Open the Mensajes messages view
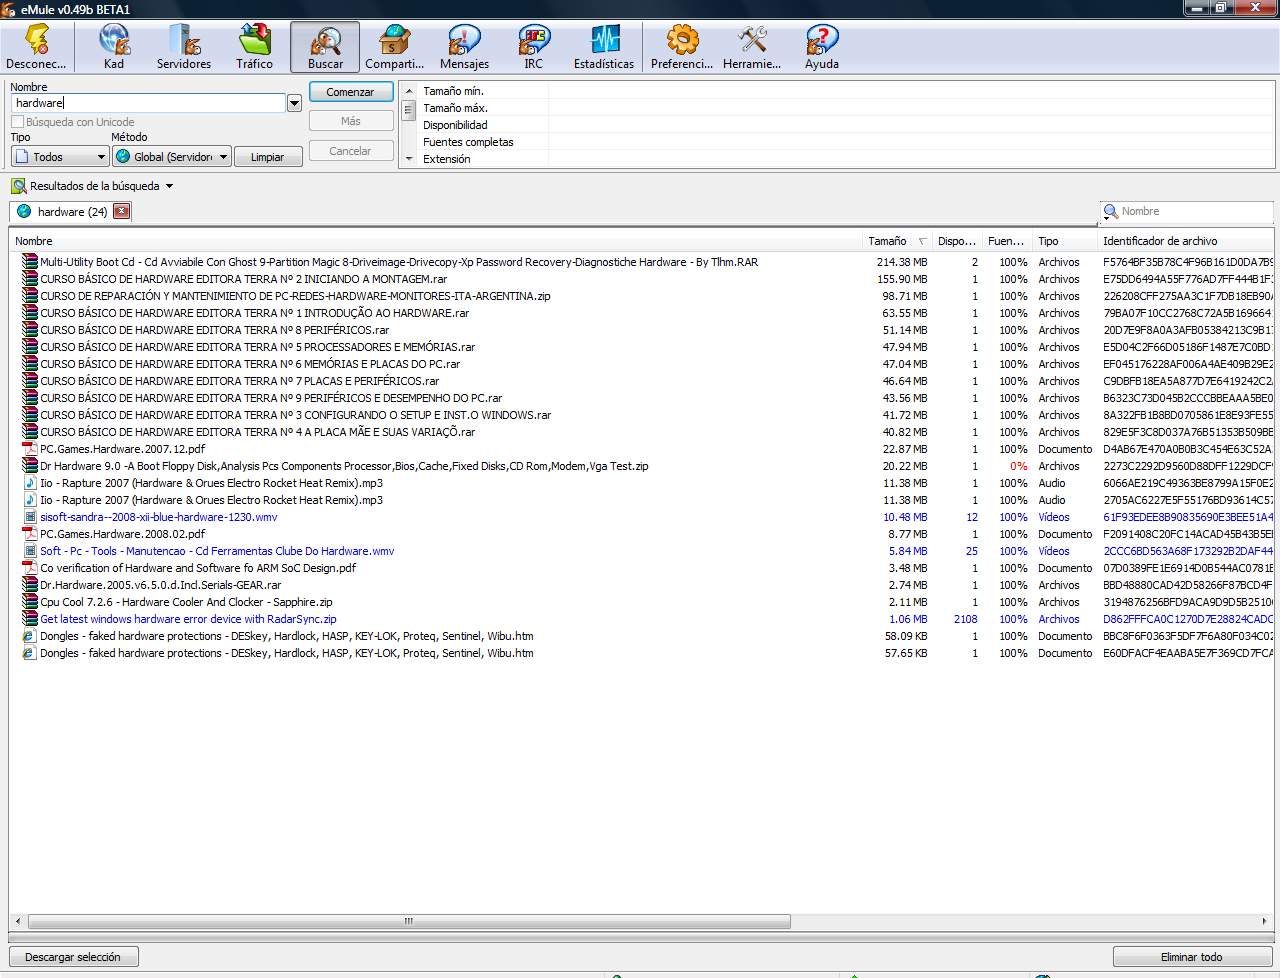The image size is (1280, 978). (x=464, y=47)
